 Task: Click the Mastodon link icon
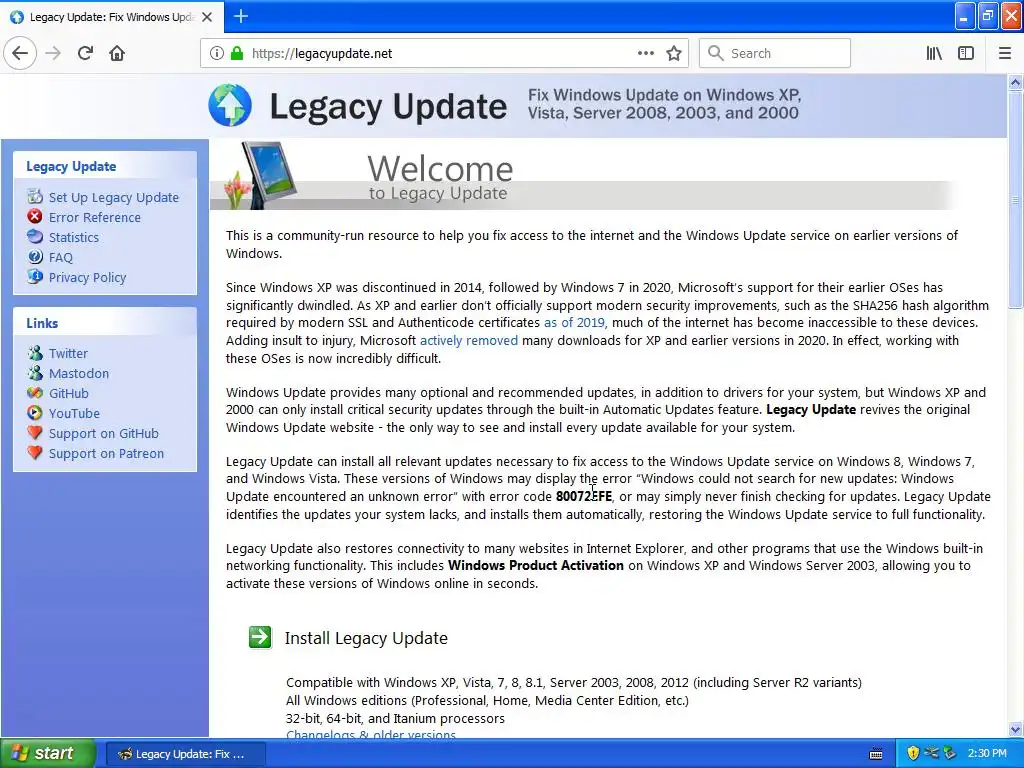click(x=35, y=373)
